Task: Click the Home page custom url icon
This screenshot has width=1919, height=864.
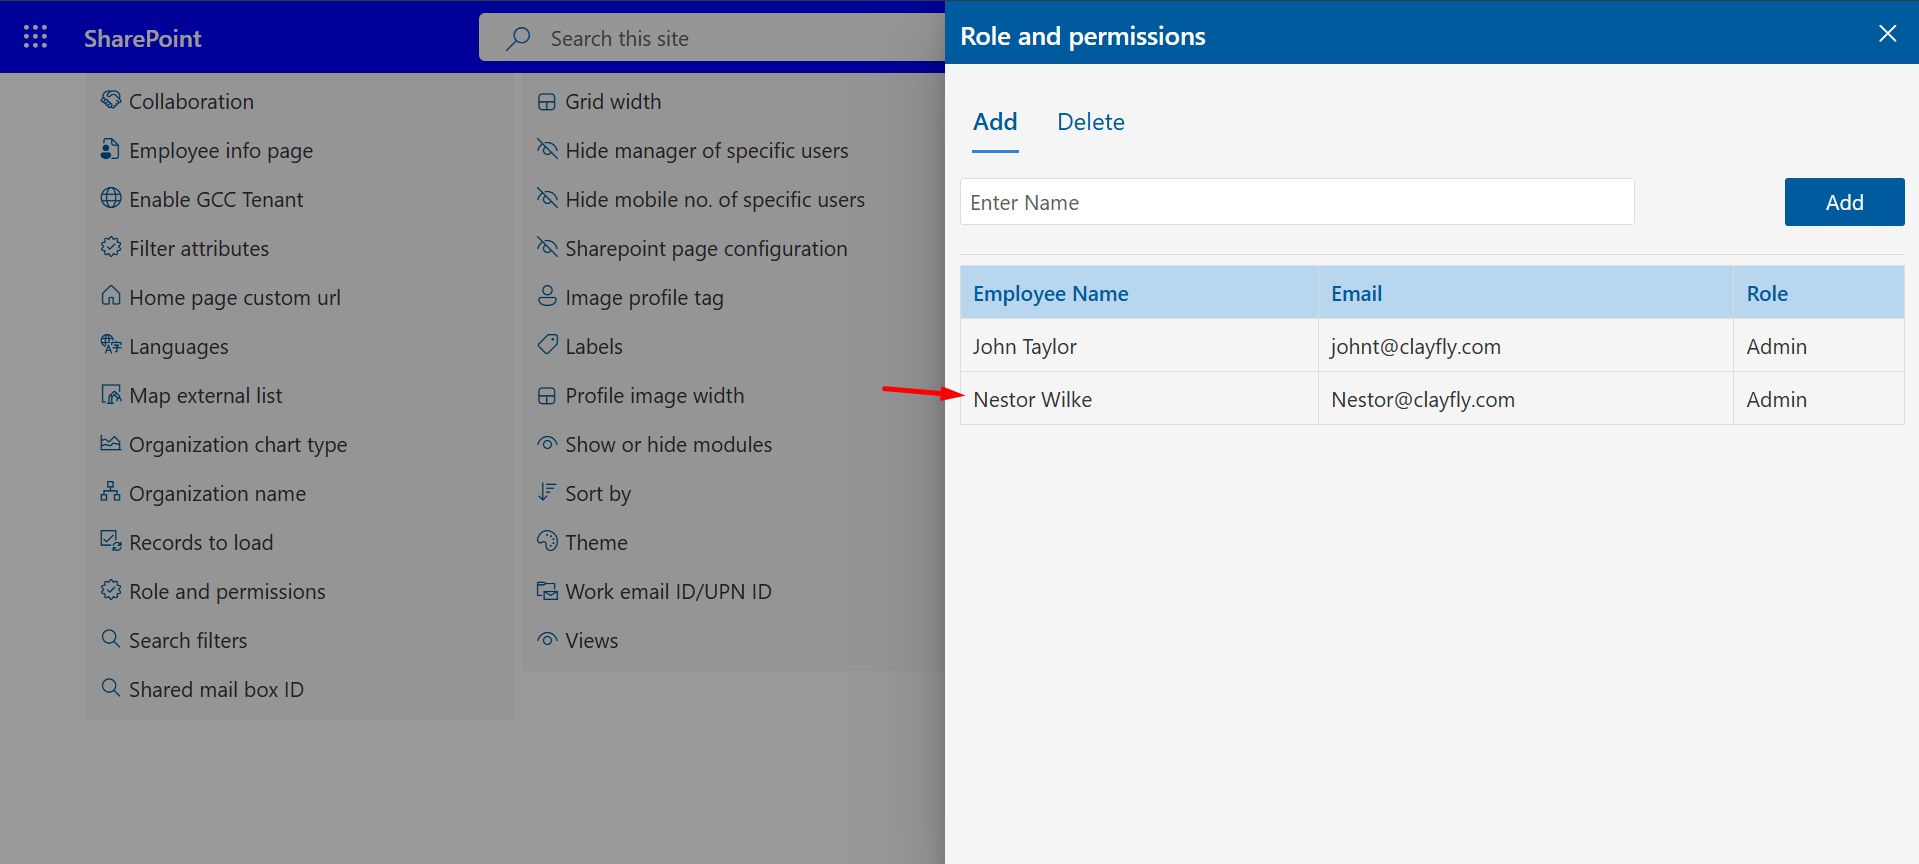Action: (x=111, y=296)
